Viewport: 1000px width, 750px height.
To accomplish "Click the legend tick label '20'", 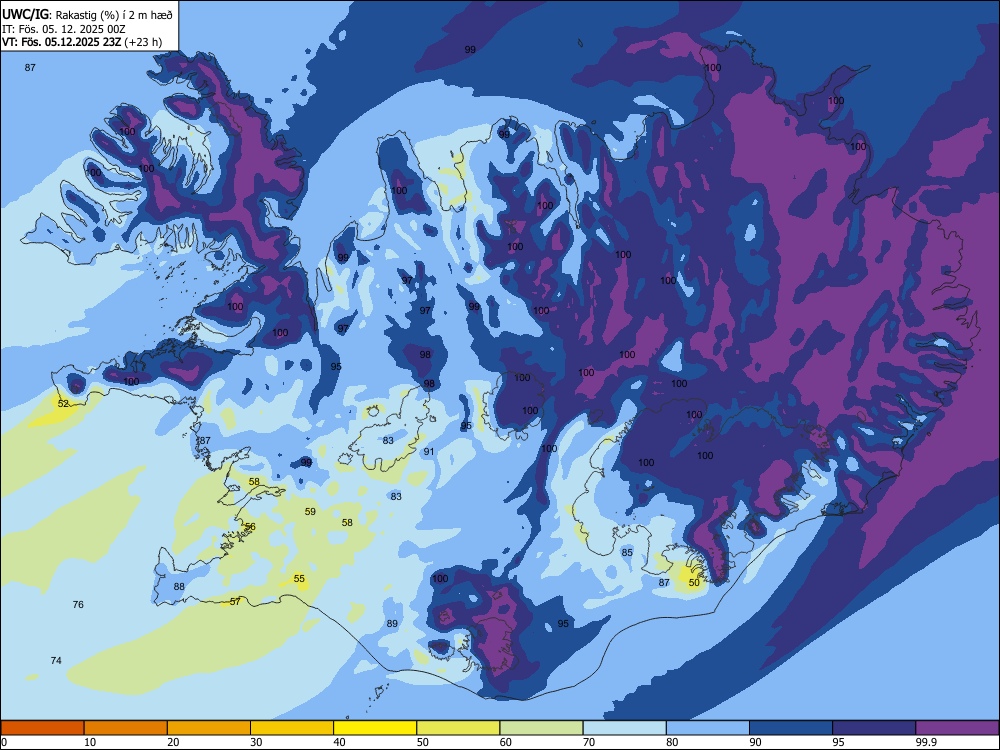I will click(x=173, y=742).
